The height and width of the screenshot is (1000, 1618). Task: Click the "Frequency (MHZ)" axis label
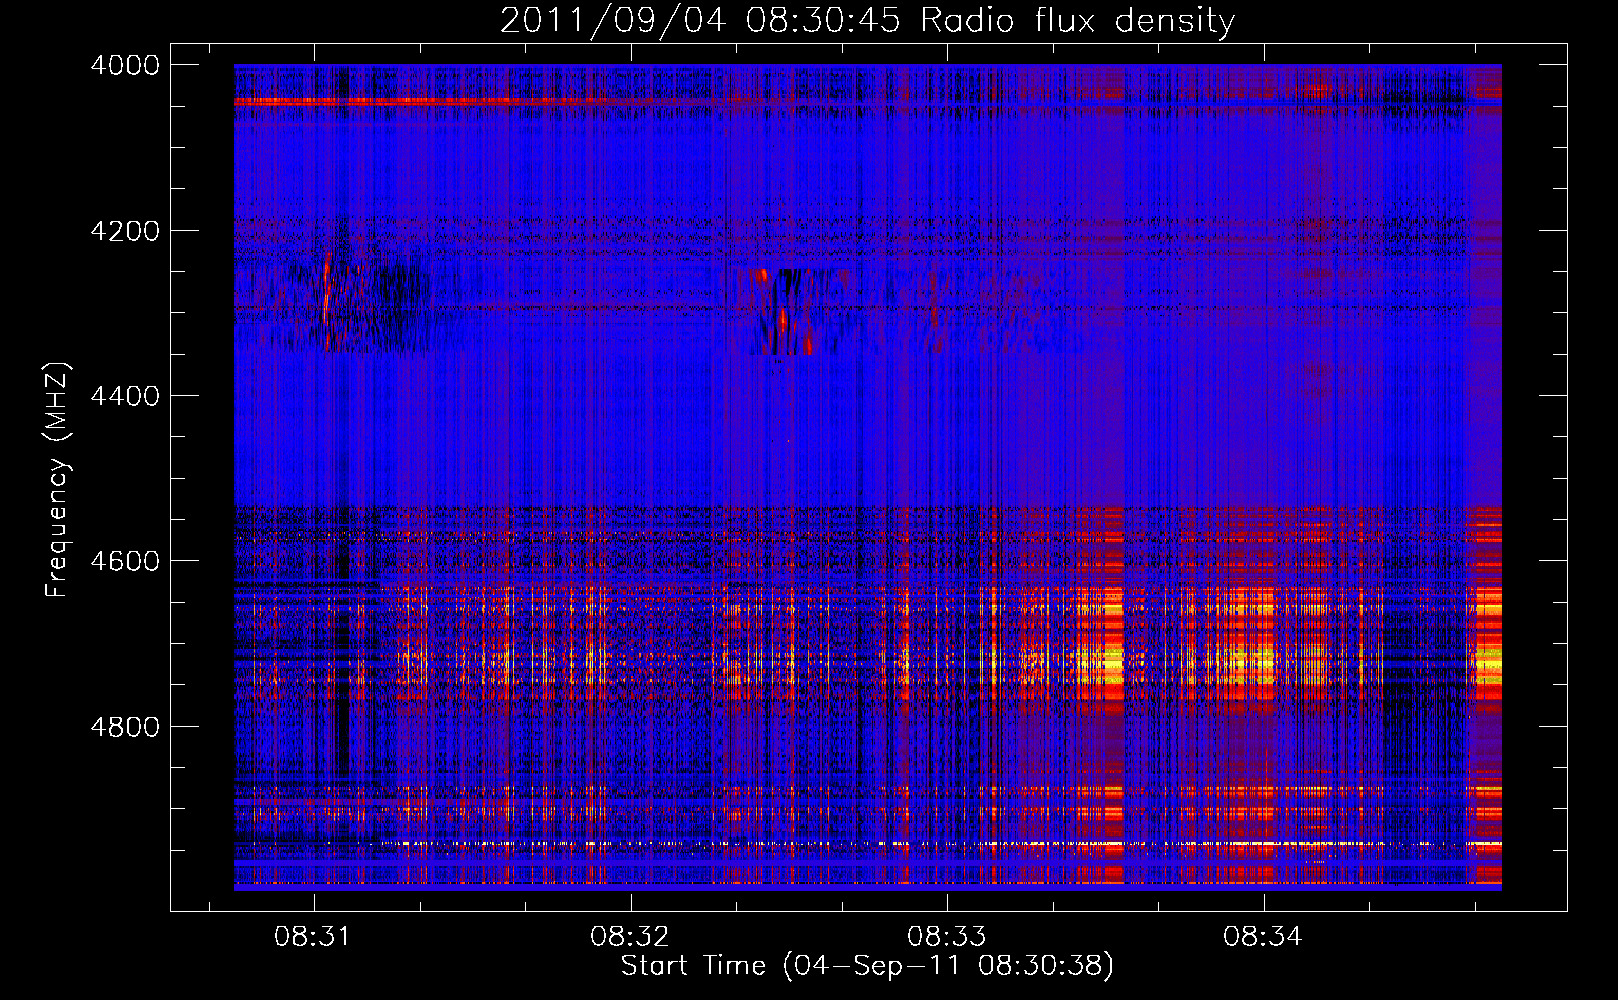58,480
